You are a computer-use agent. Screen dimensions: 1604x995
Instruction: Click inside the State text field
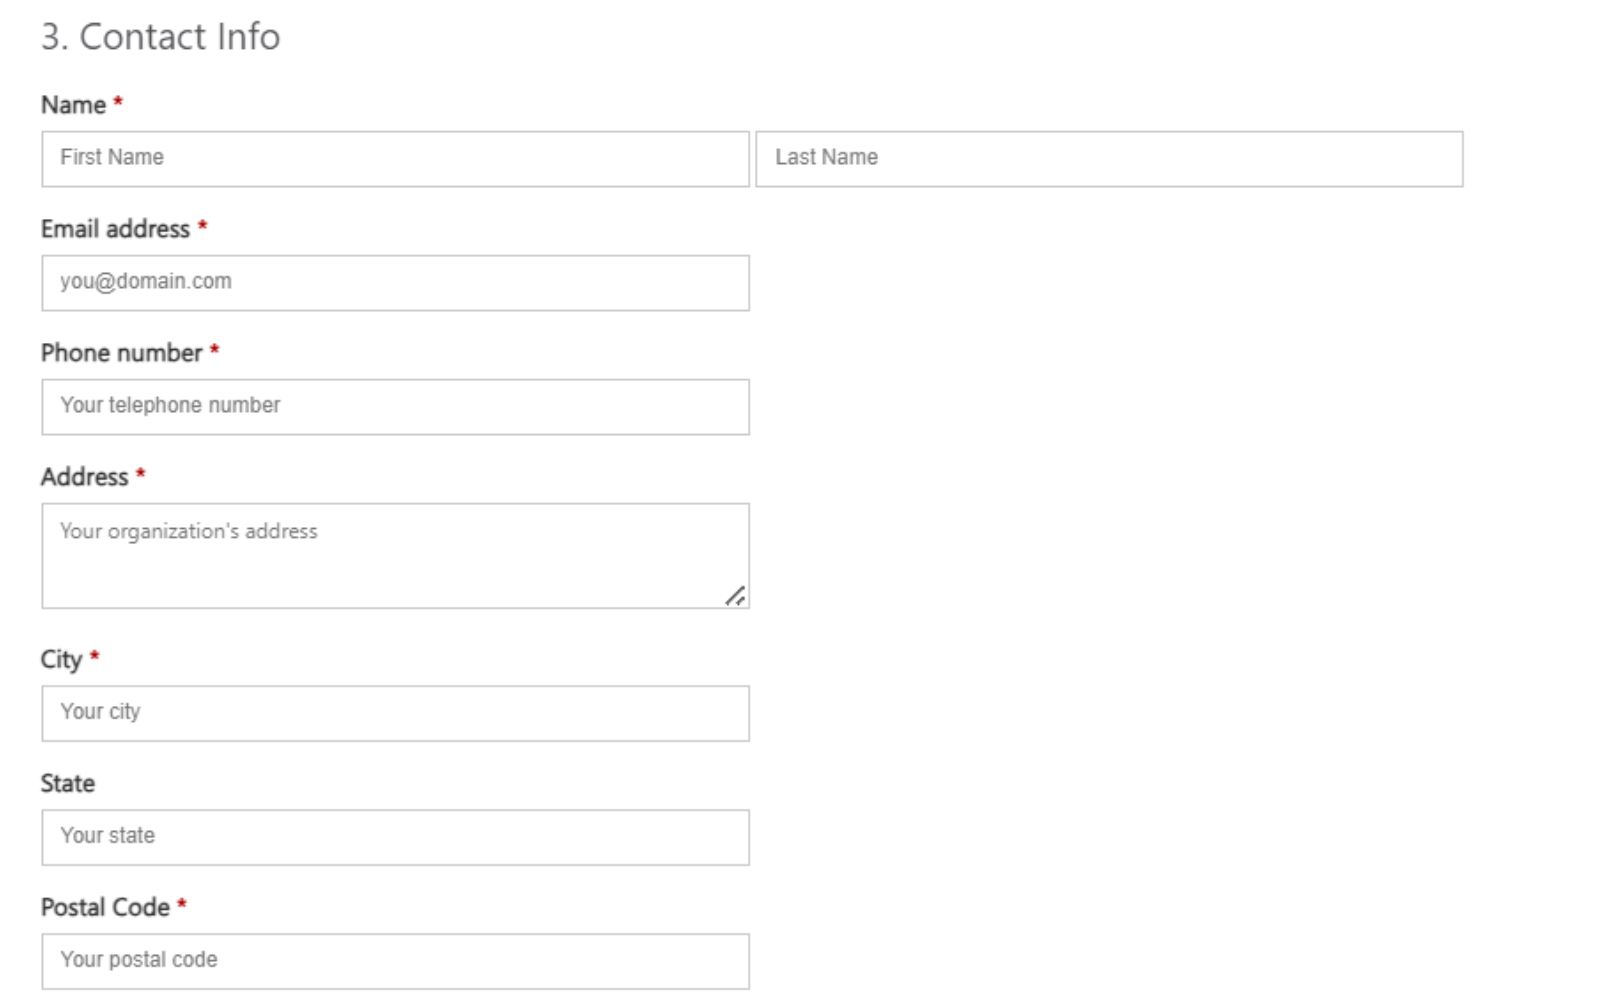[395, 837]
